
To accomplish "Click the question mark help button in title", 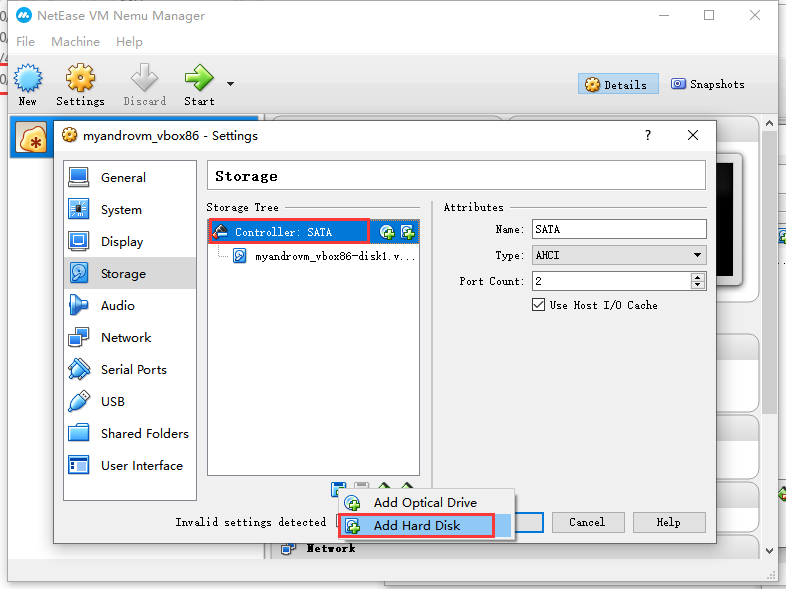I will 648,135.
